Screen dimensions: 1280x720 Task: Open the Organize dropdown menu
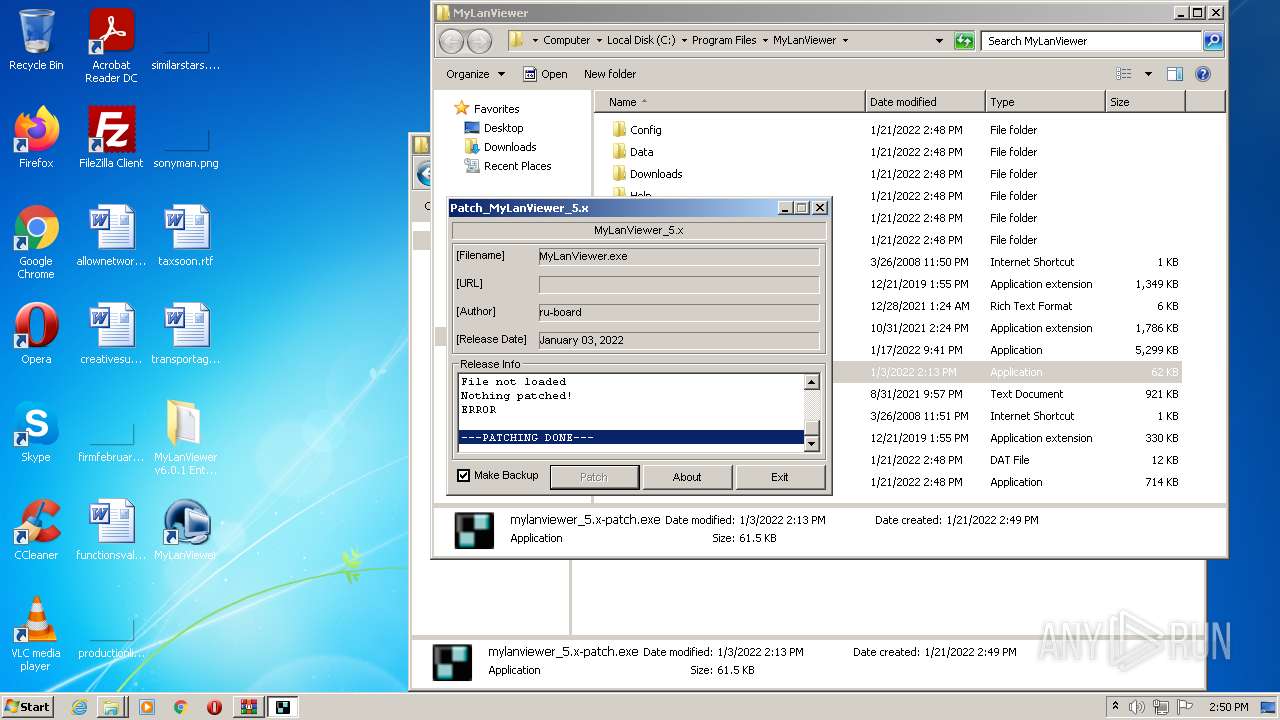point(474,74)
